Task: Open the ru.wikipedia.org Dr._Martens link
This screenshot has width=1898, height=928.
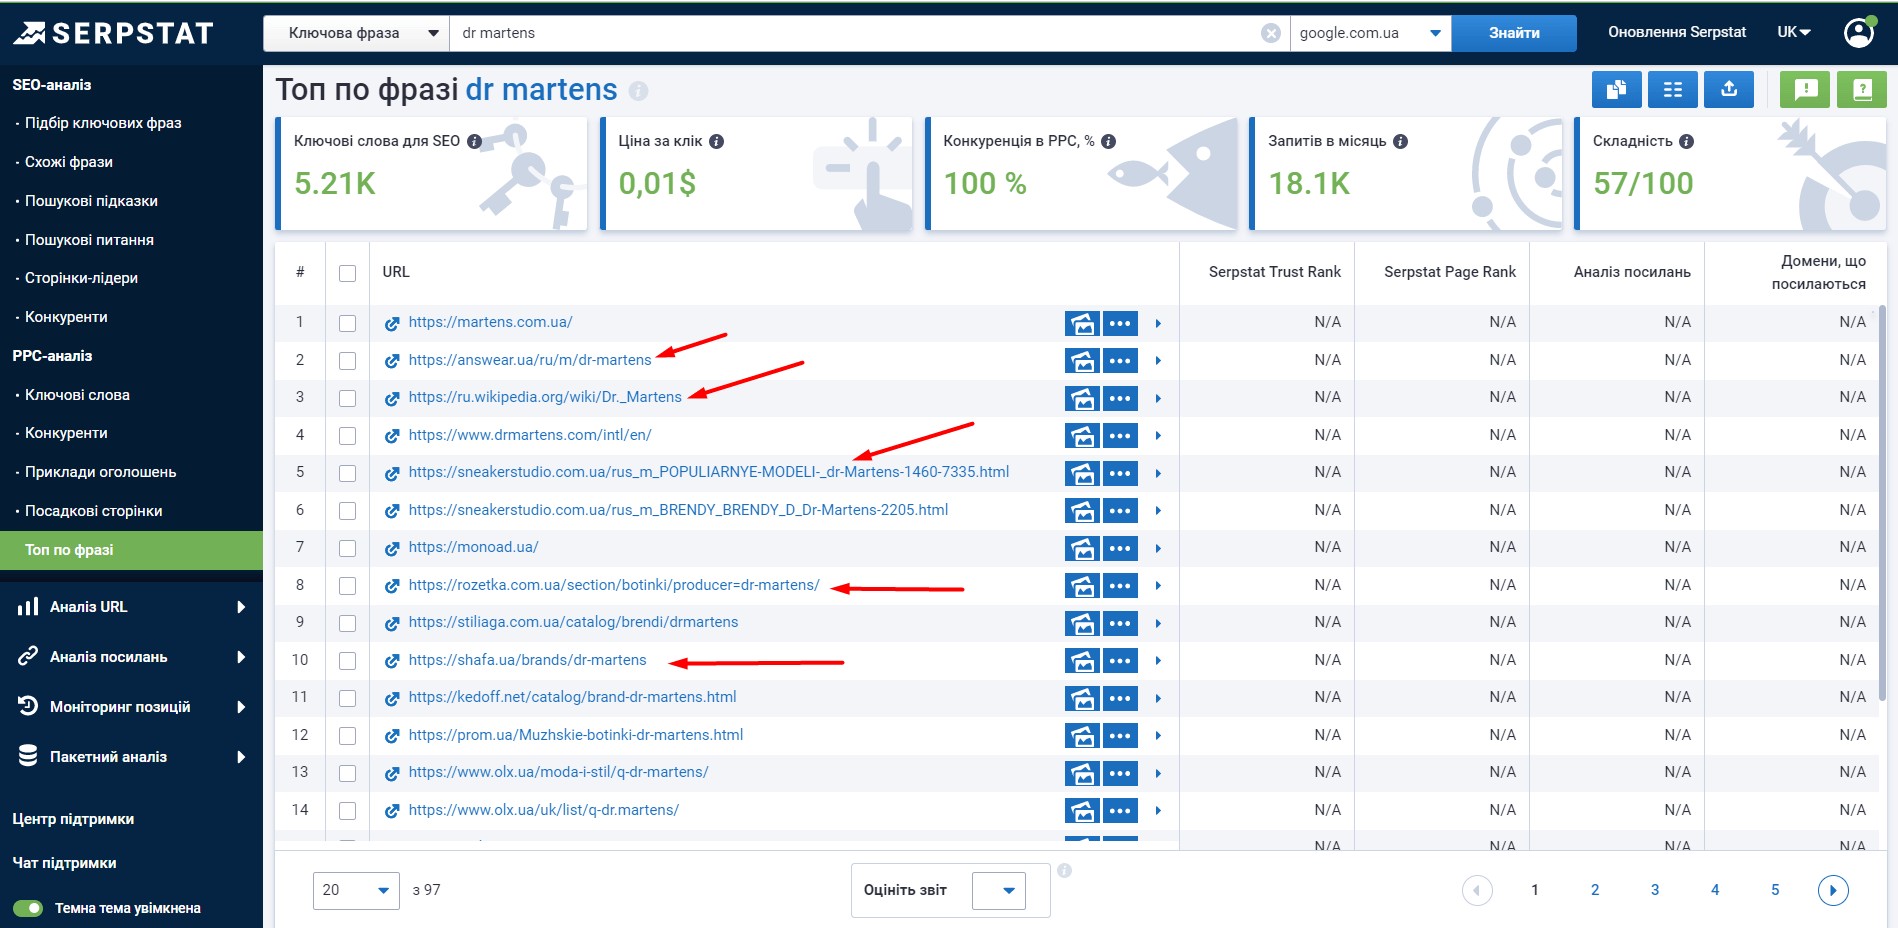Action: pos(544,397)
